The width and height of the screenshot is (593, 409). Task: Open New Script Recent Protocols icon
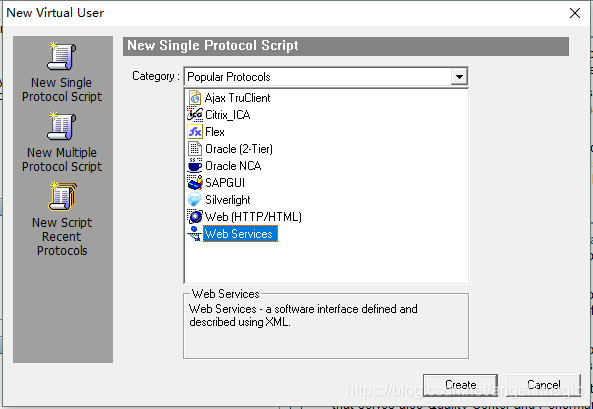coord(62,196)
